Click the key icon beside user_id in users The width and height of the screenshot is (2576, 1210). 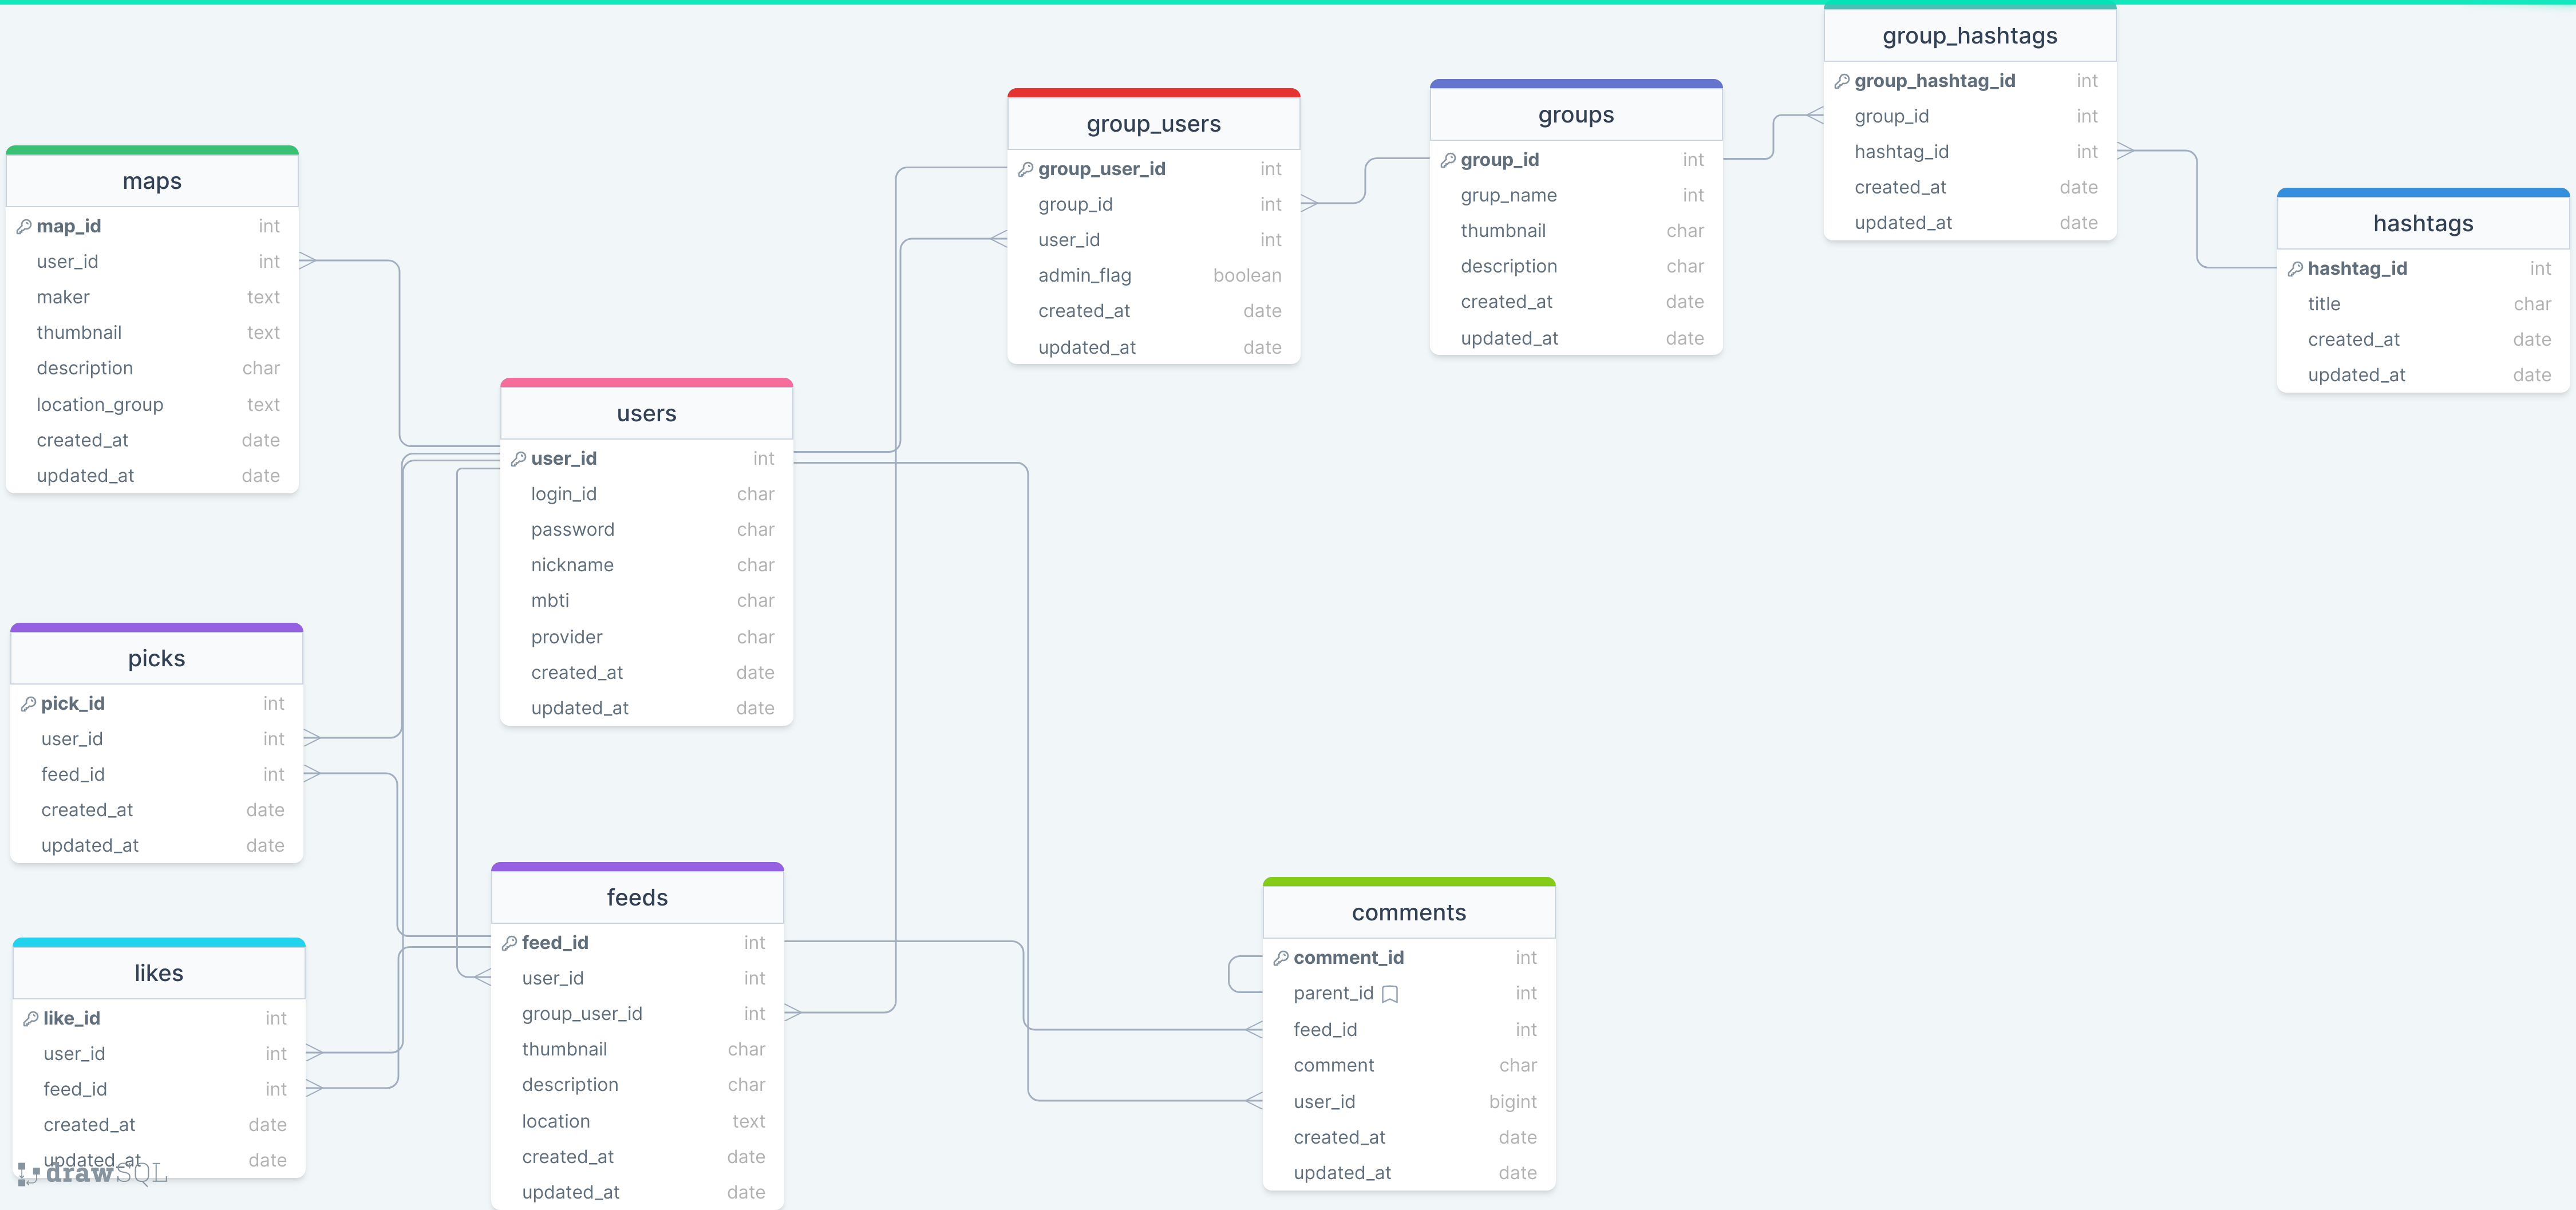click(518, 458)
